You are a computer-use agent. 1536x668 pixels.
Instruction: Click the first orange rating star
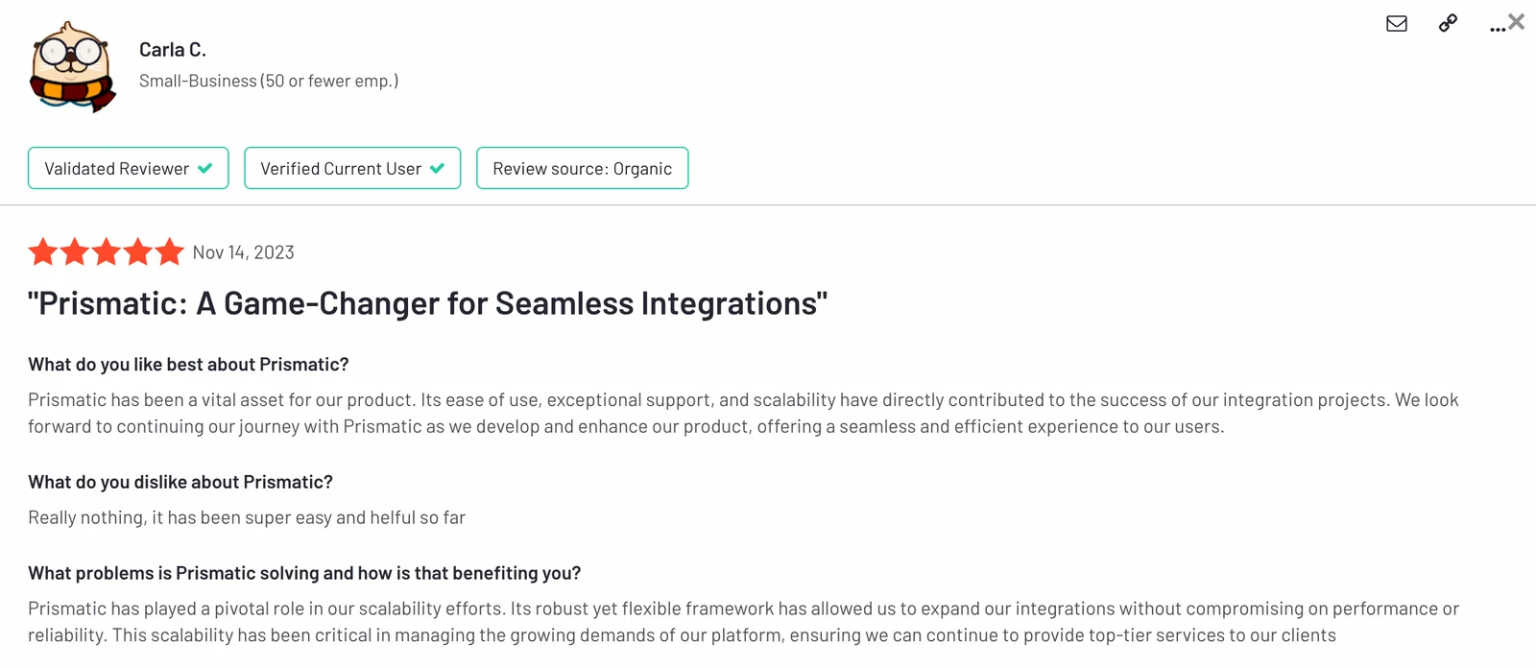pos(42,252)
